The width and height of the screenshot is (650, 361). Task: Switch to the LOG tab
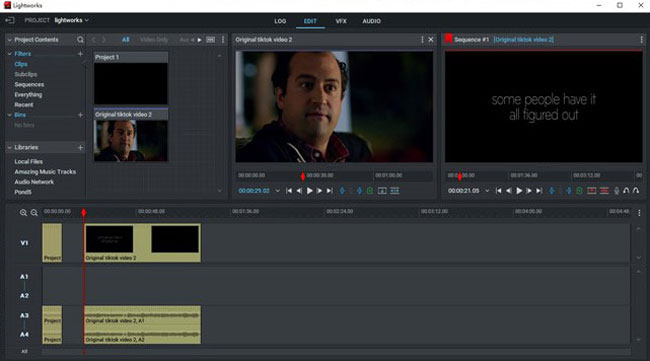280,21
